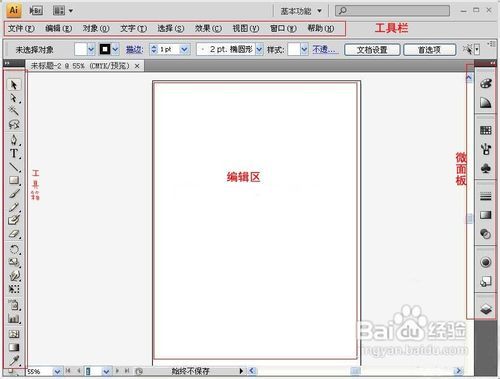Launch Adobe Bridge via Br icon
The width and height of the screenshot is (500, 379).
point(36,11)
